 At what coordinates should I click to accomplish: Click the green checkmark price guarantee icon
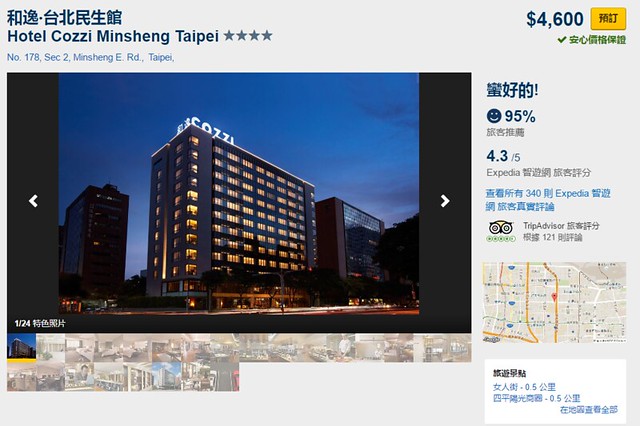tap(562, 40)
